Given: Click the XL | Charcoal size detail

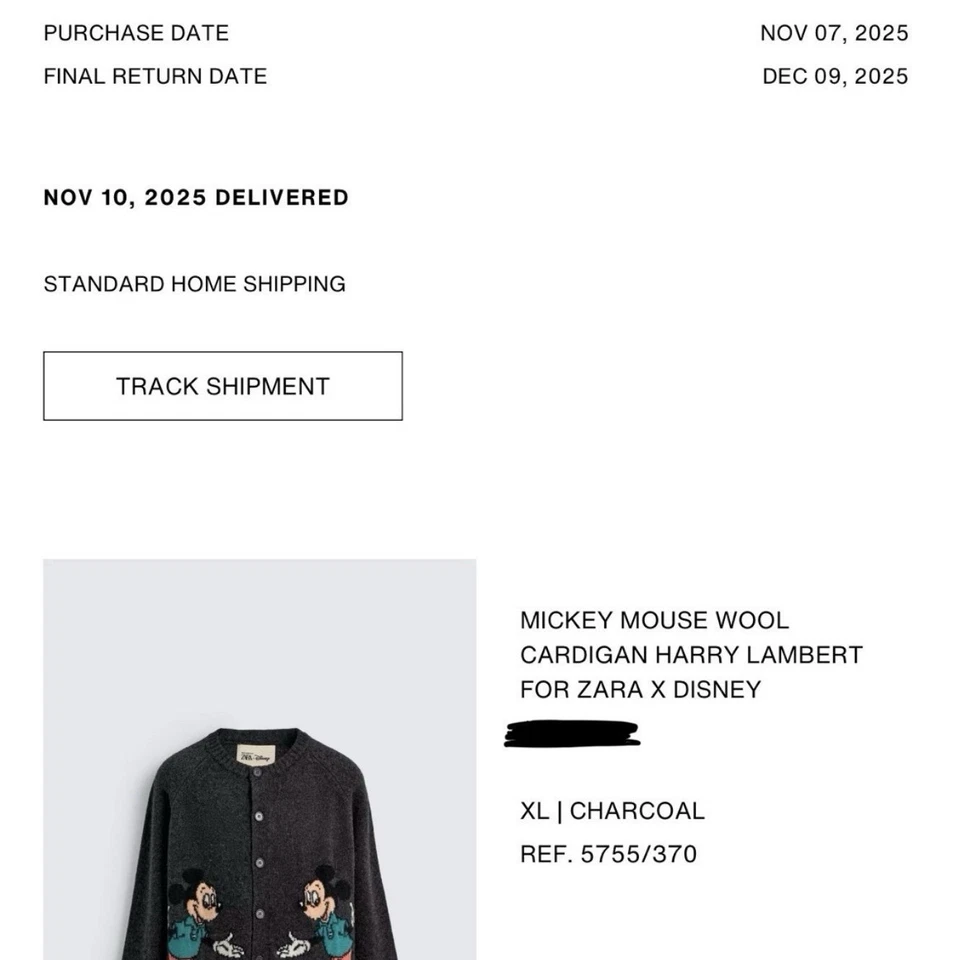Looking at the screenshot, I should click(611, 811).
